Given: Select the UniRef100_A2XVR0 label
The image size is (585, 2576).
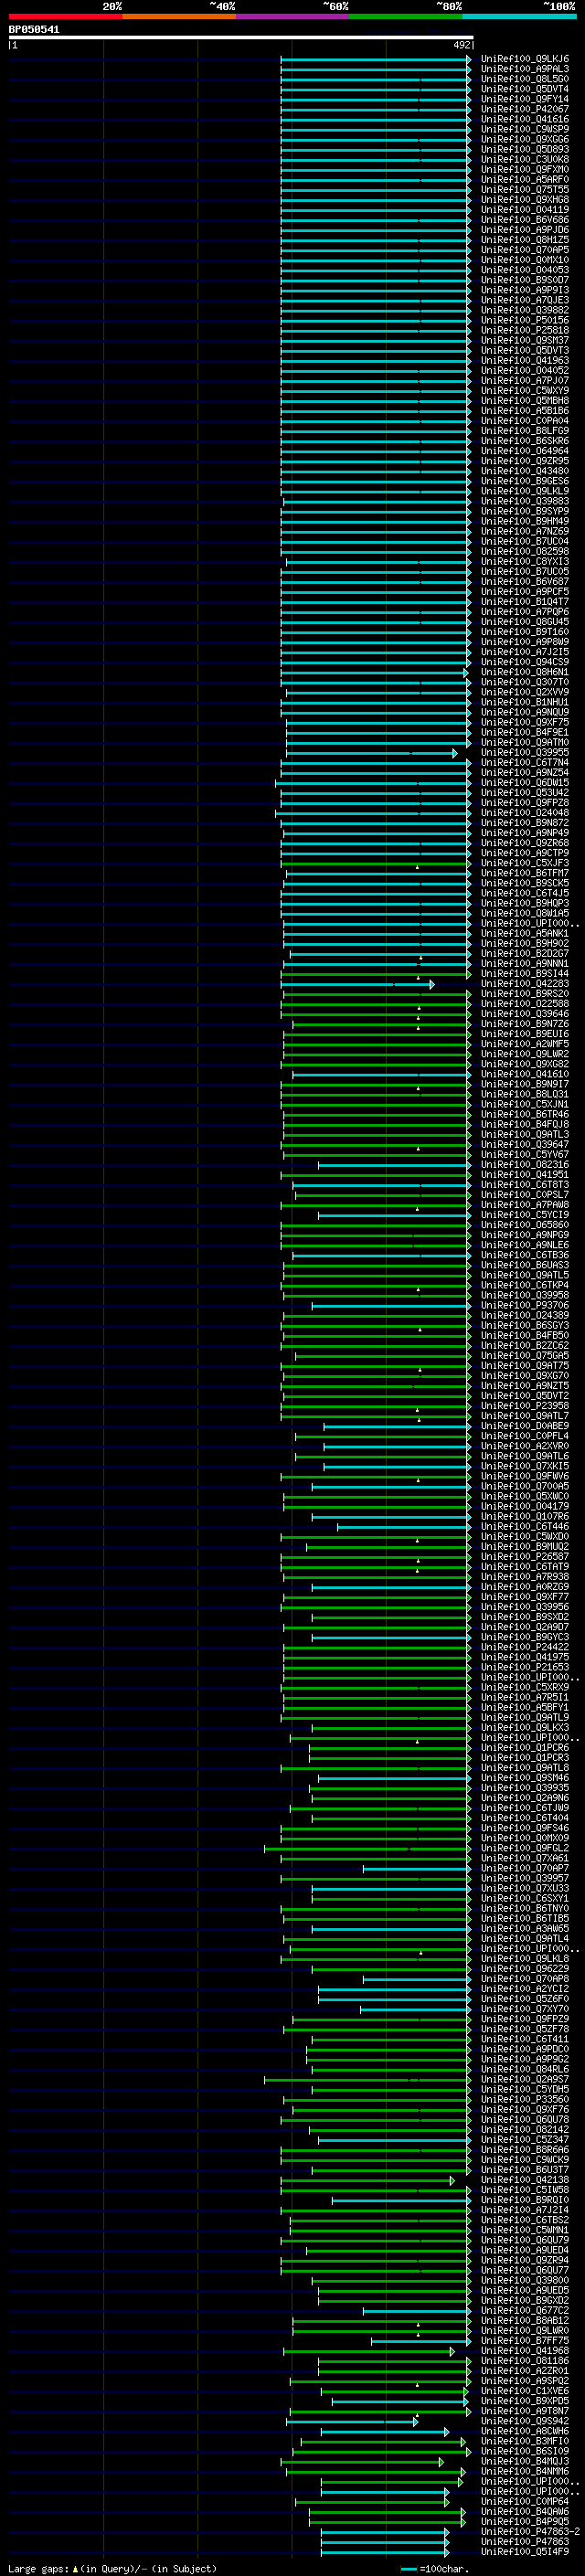Looking at the screenshot, I should 525,1446.
